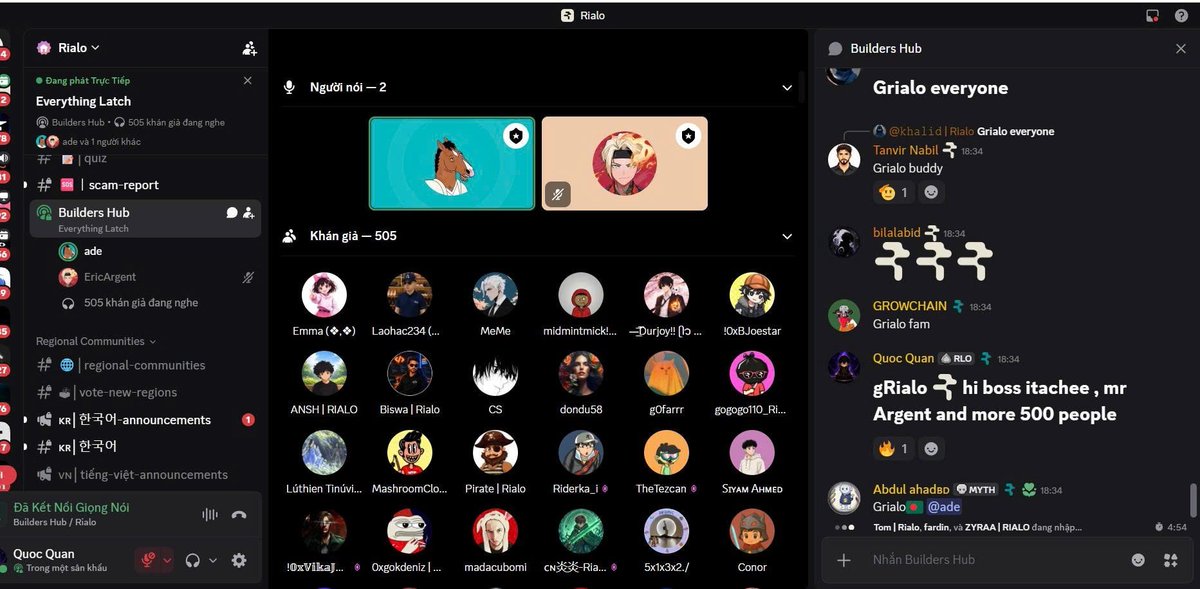Click the chat panel scrollbar thumb

coord(1192,500)
